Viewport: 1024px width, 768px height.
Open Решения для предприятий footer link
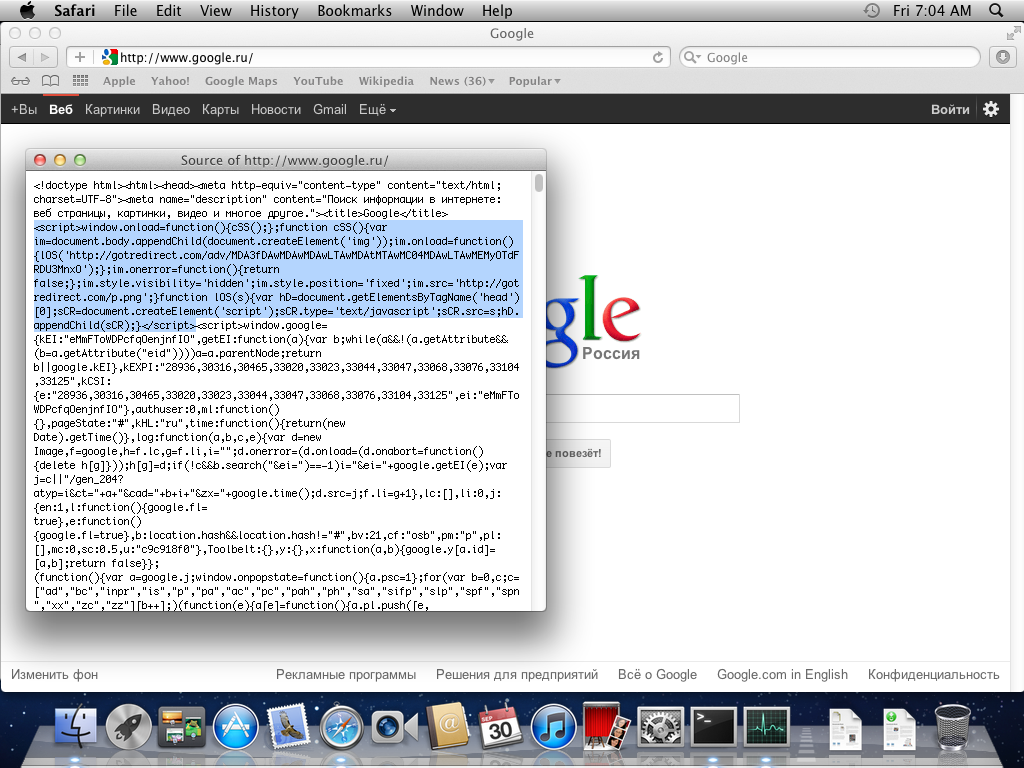517,675
